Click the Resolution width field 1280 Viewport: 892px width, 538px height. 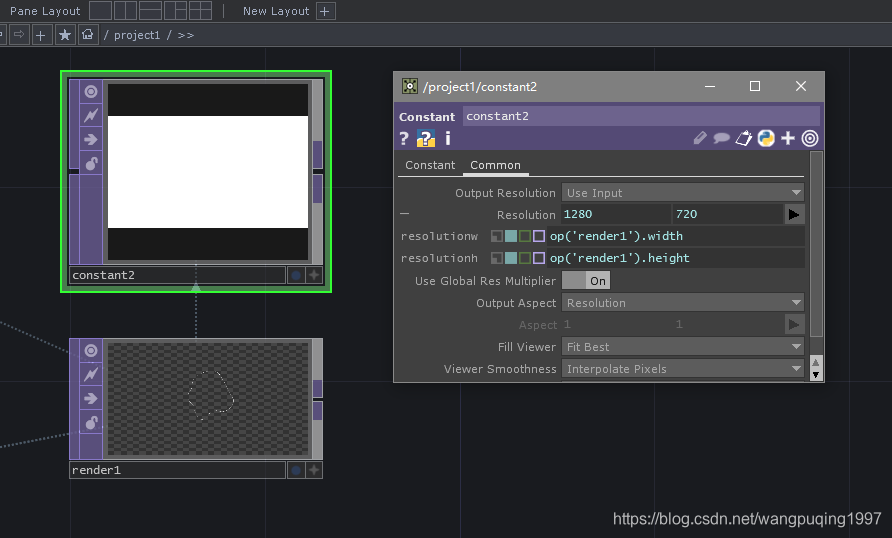(616, 214)
